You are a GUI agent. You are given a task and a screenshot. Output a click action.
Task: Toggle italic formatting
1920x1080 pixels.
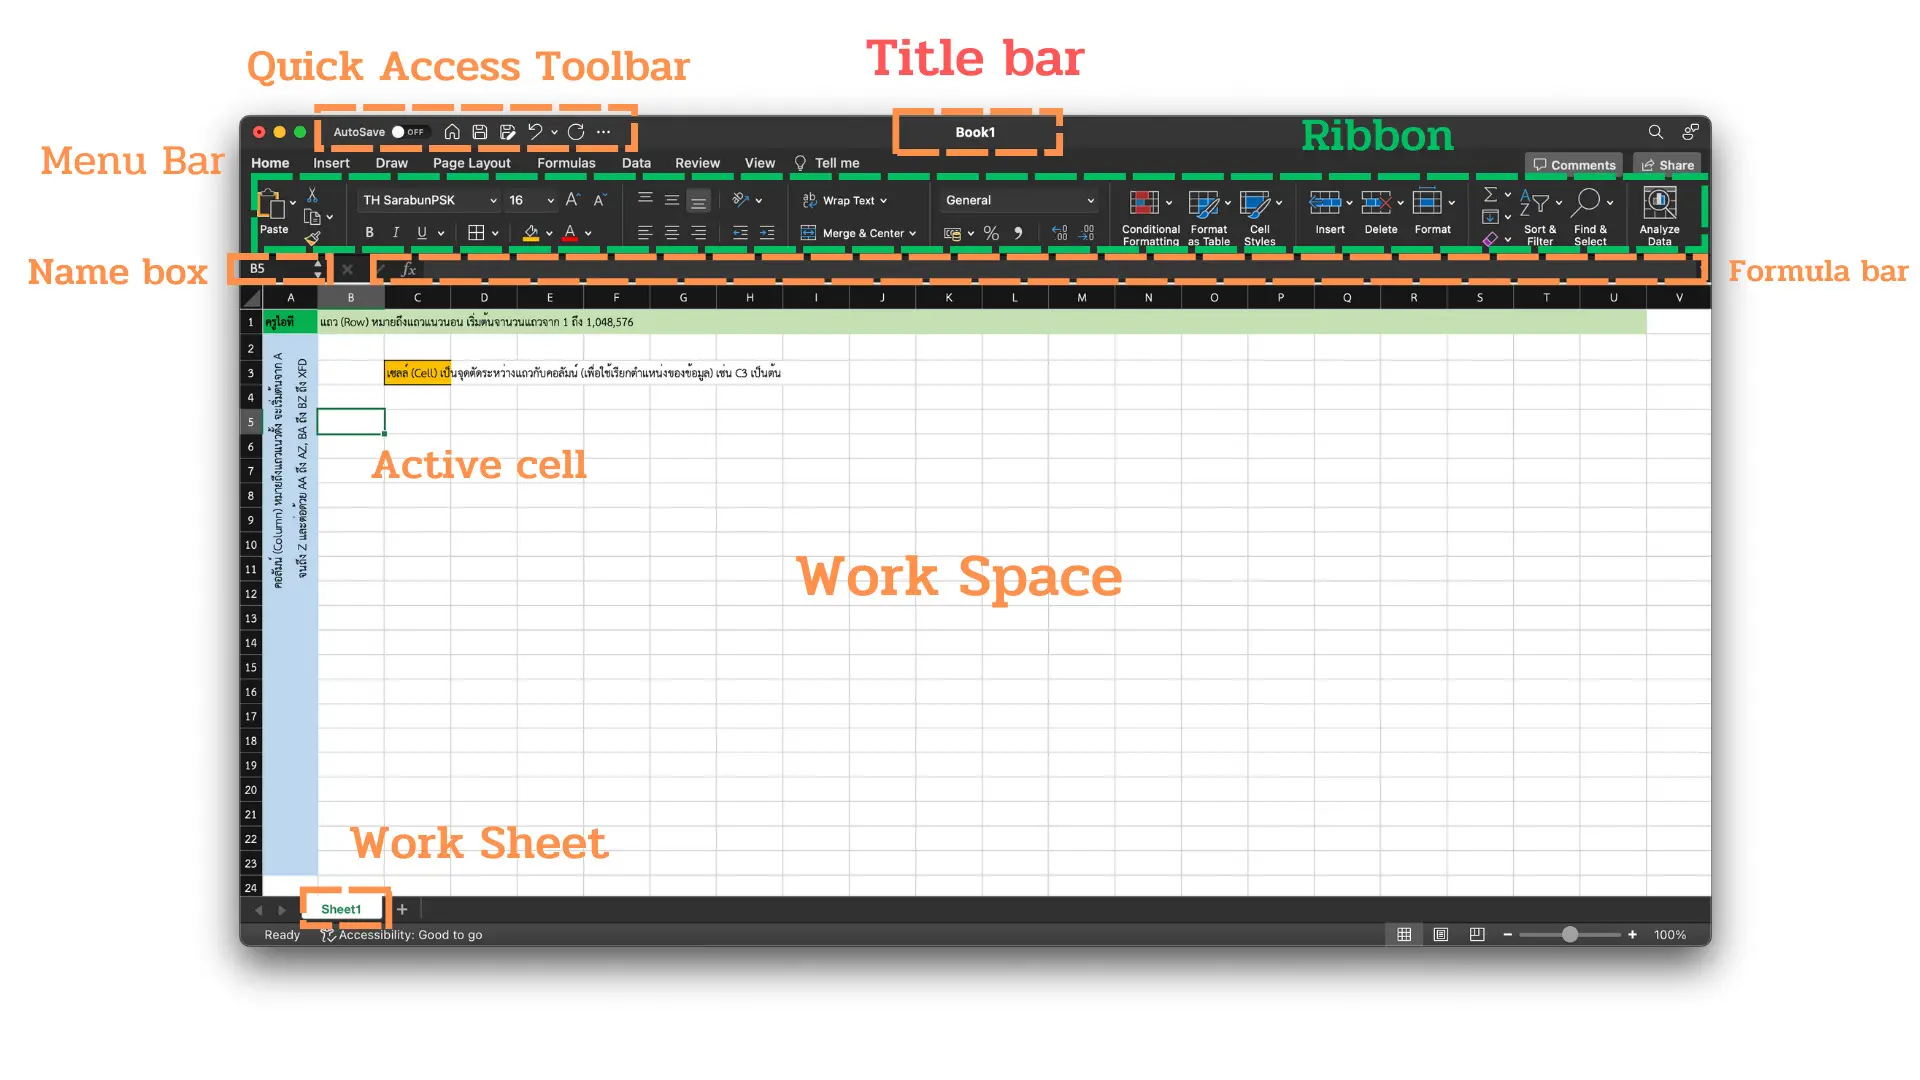coord(395,232)
